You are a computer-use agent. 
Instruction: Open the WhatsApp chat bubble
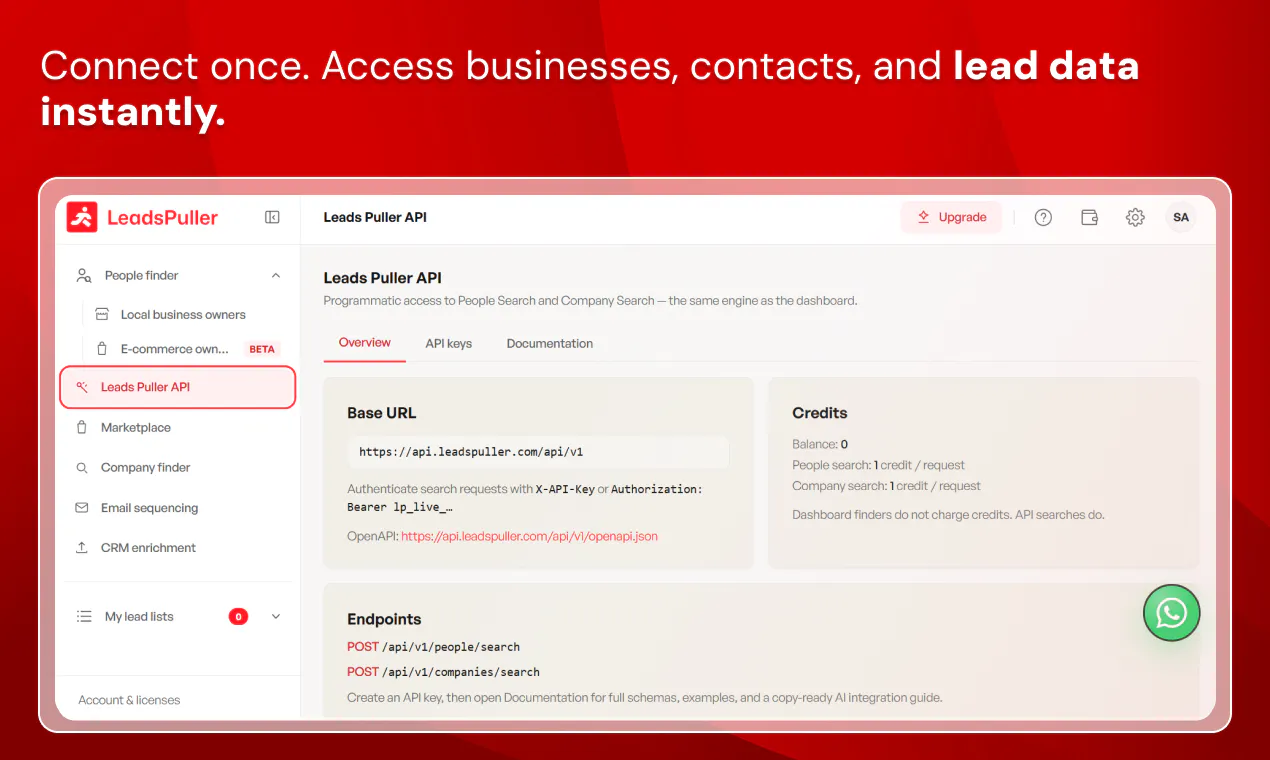[x=1171, y=613]
